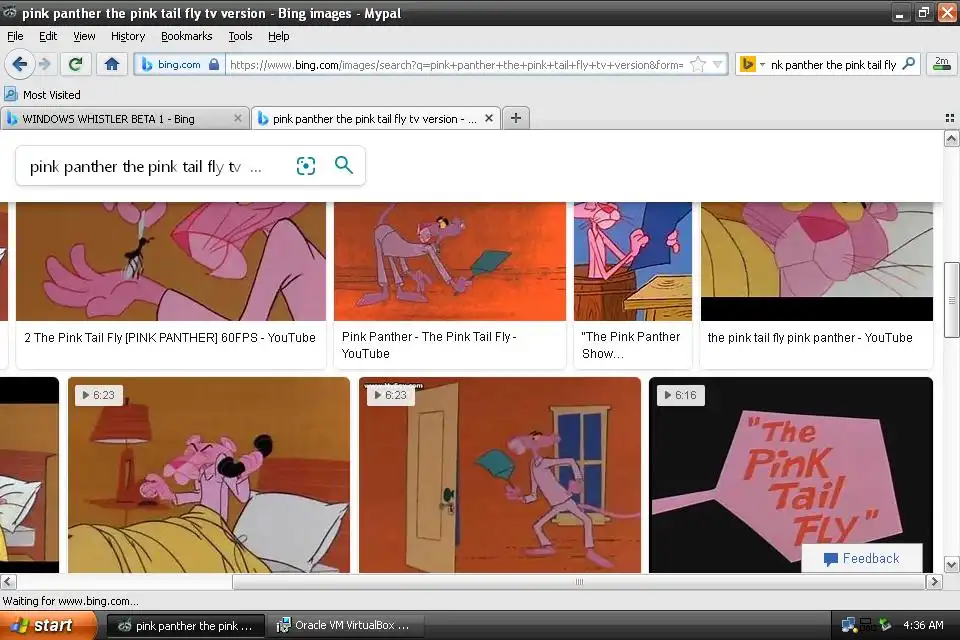This screenshot has width=960, height=640.
Task: Close the pink panther tab
Action: coord(489,118)
